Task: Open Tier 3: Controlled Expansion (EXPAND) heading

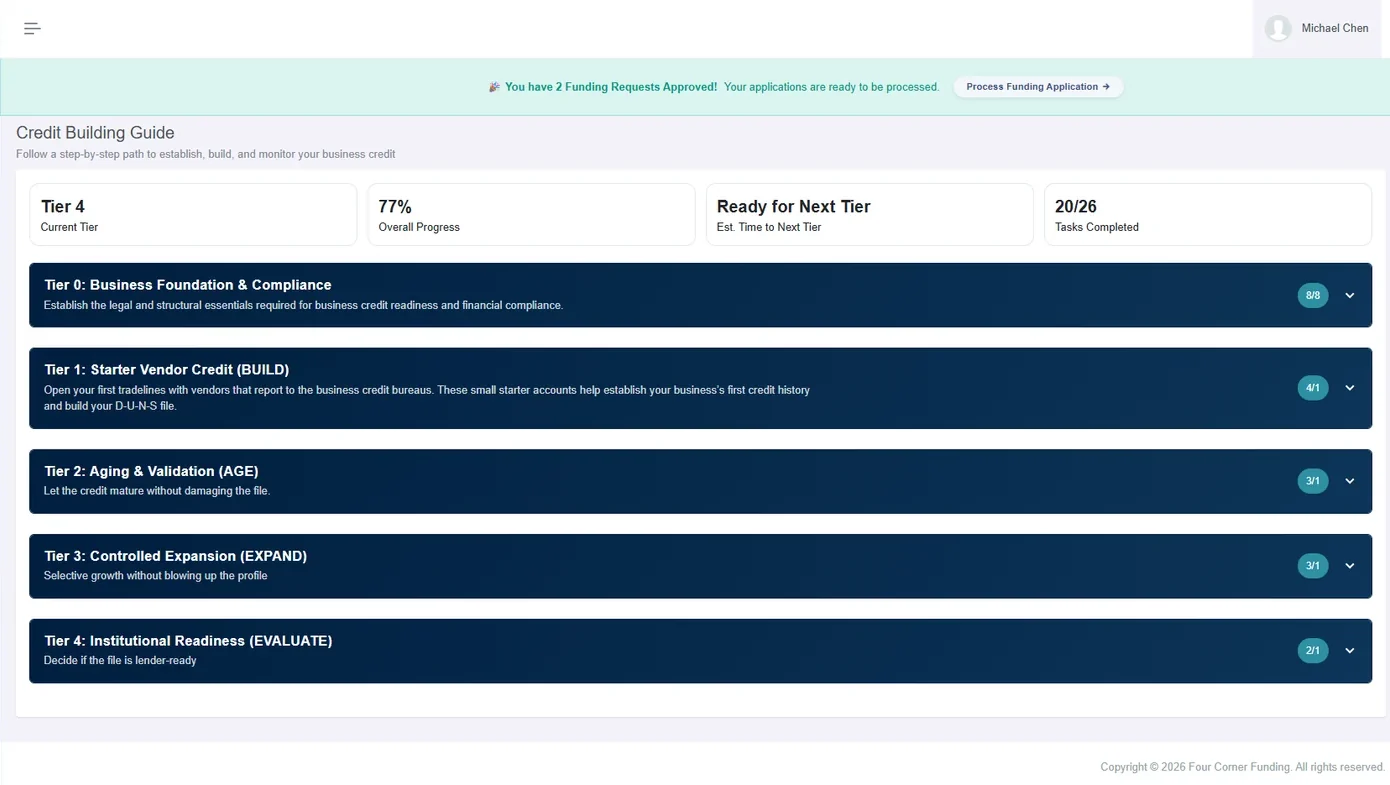Action: (x=176, y=556)
